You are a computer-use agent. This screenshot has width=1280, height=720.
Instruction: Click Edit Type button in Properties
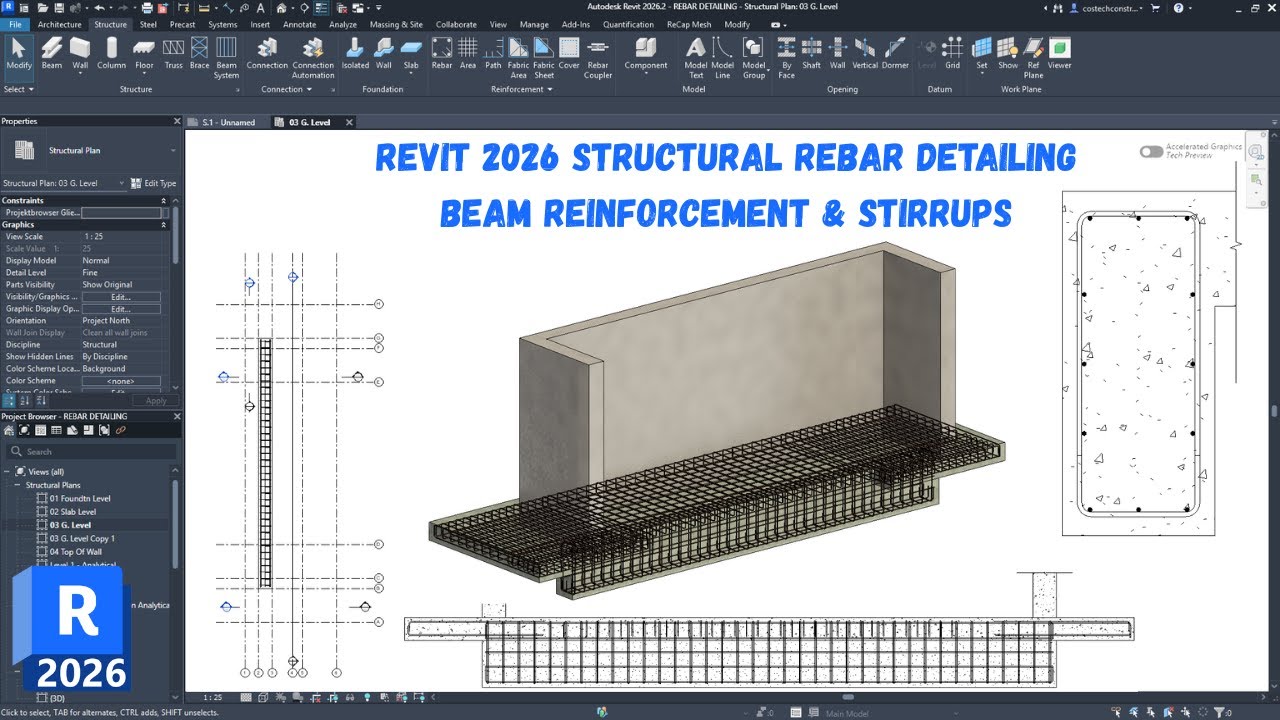[x=154, y=183]
